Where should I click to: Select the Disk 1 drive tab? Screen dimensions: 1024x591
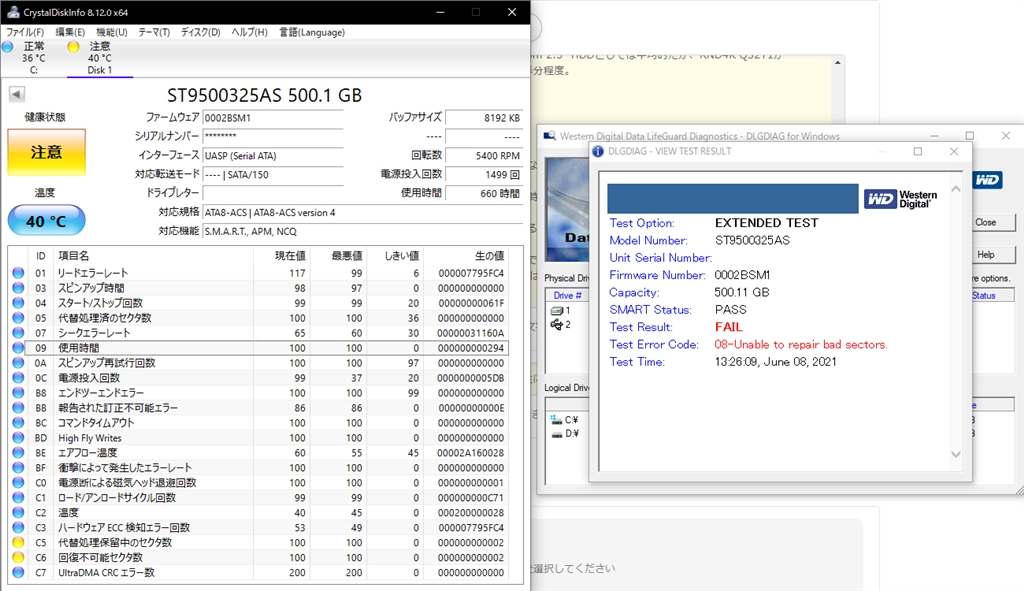pos(100,57)
